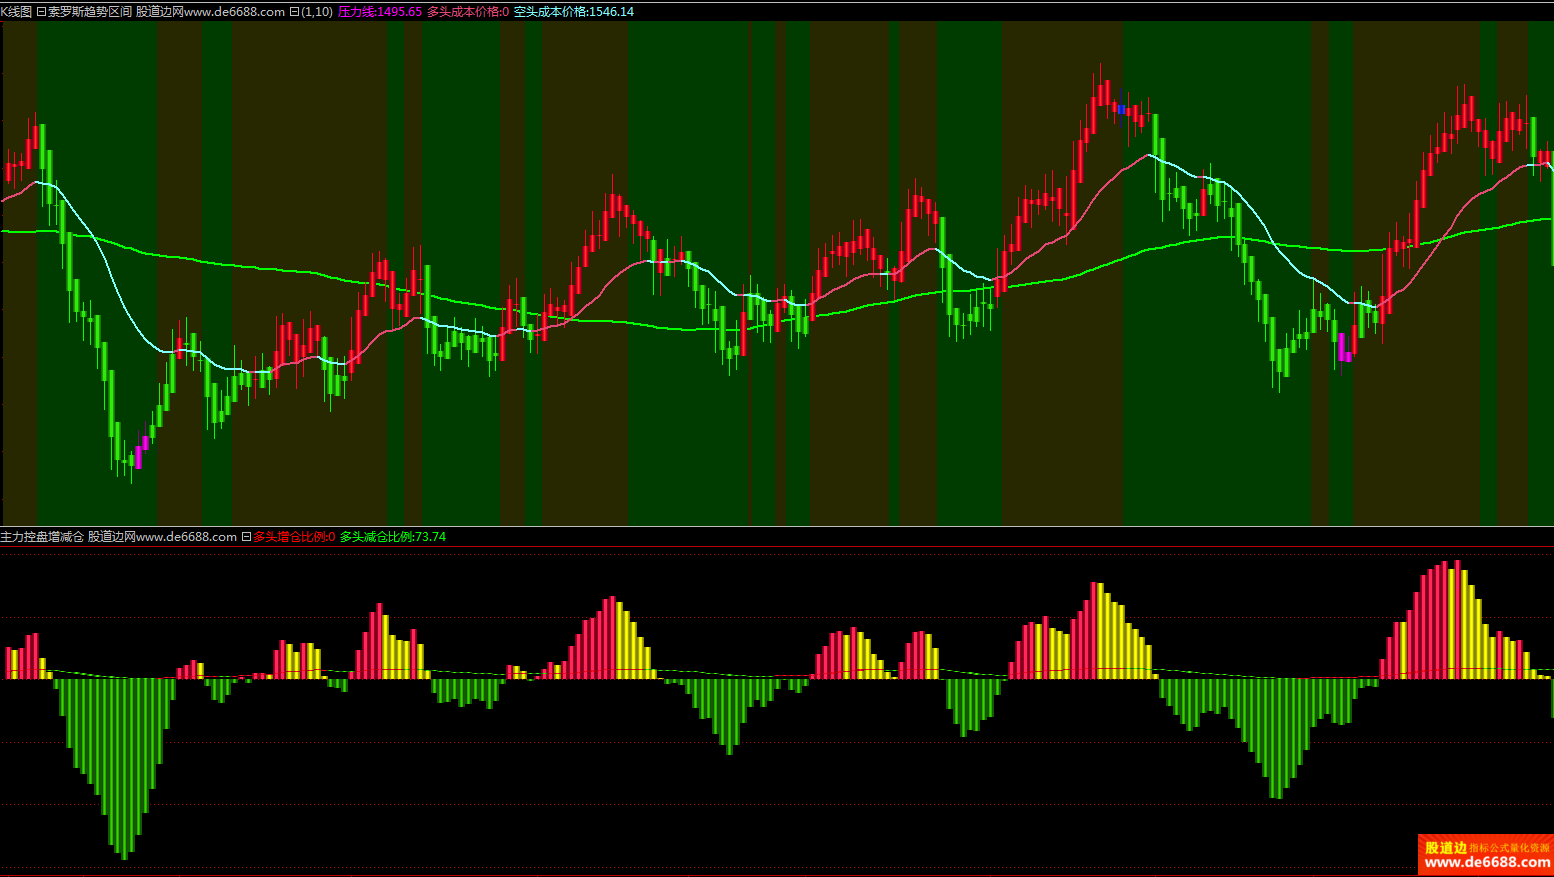This screenshot has height=877, width=1554.
Task: Select the 空头成本价格:1546.14 readout
Action: pyautogui.click(x=573, y=12)
